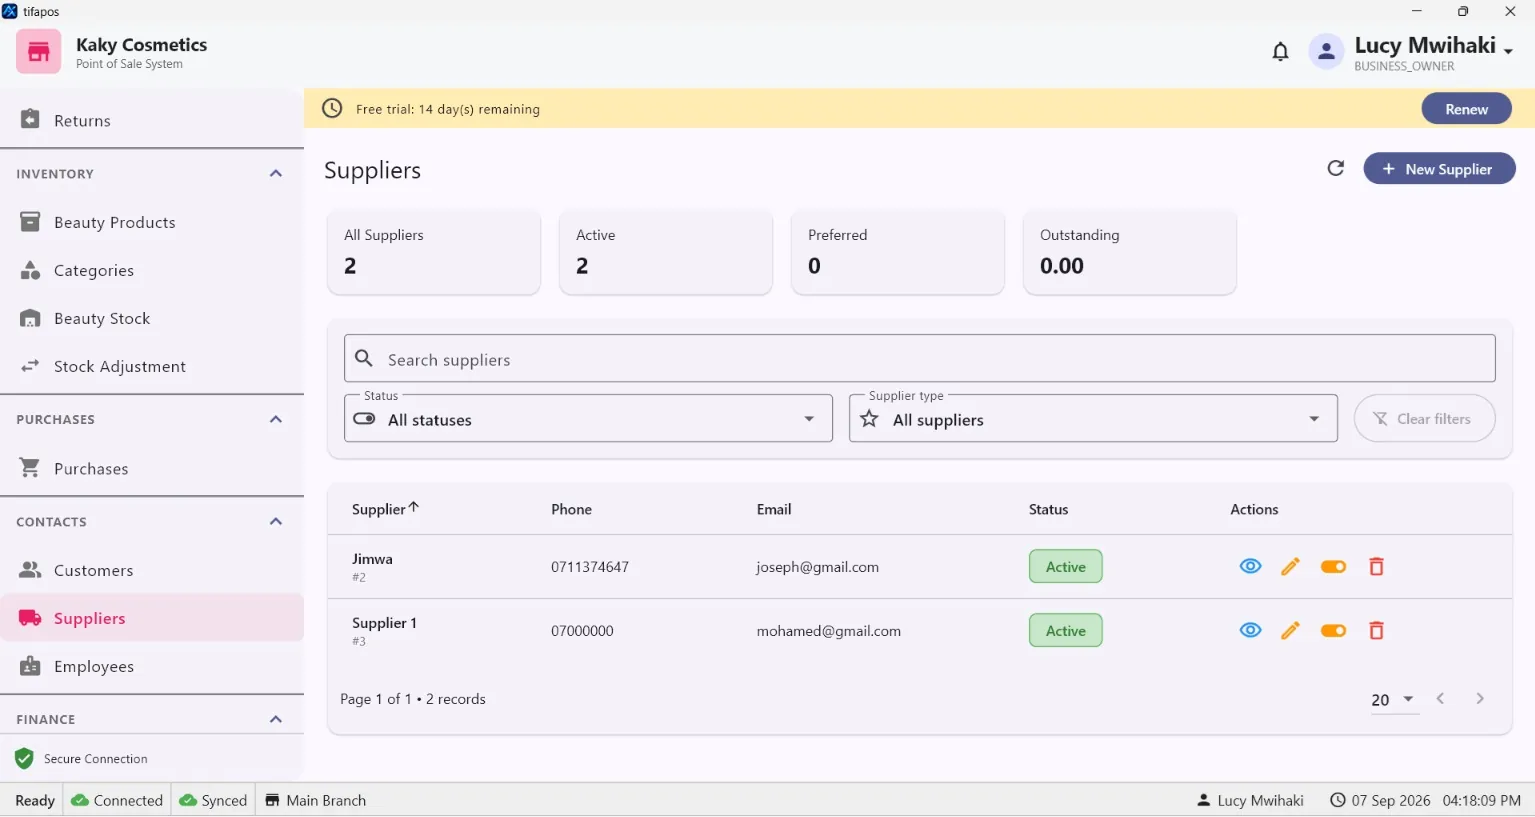The width and height of the screenshot is (1535, 817).
Task: Go to Stock Adjustment page
Action: [152, 366]
